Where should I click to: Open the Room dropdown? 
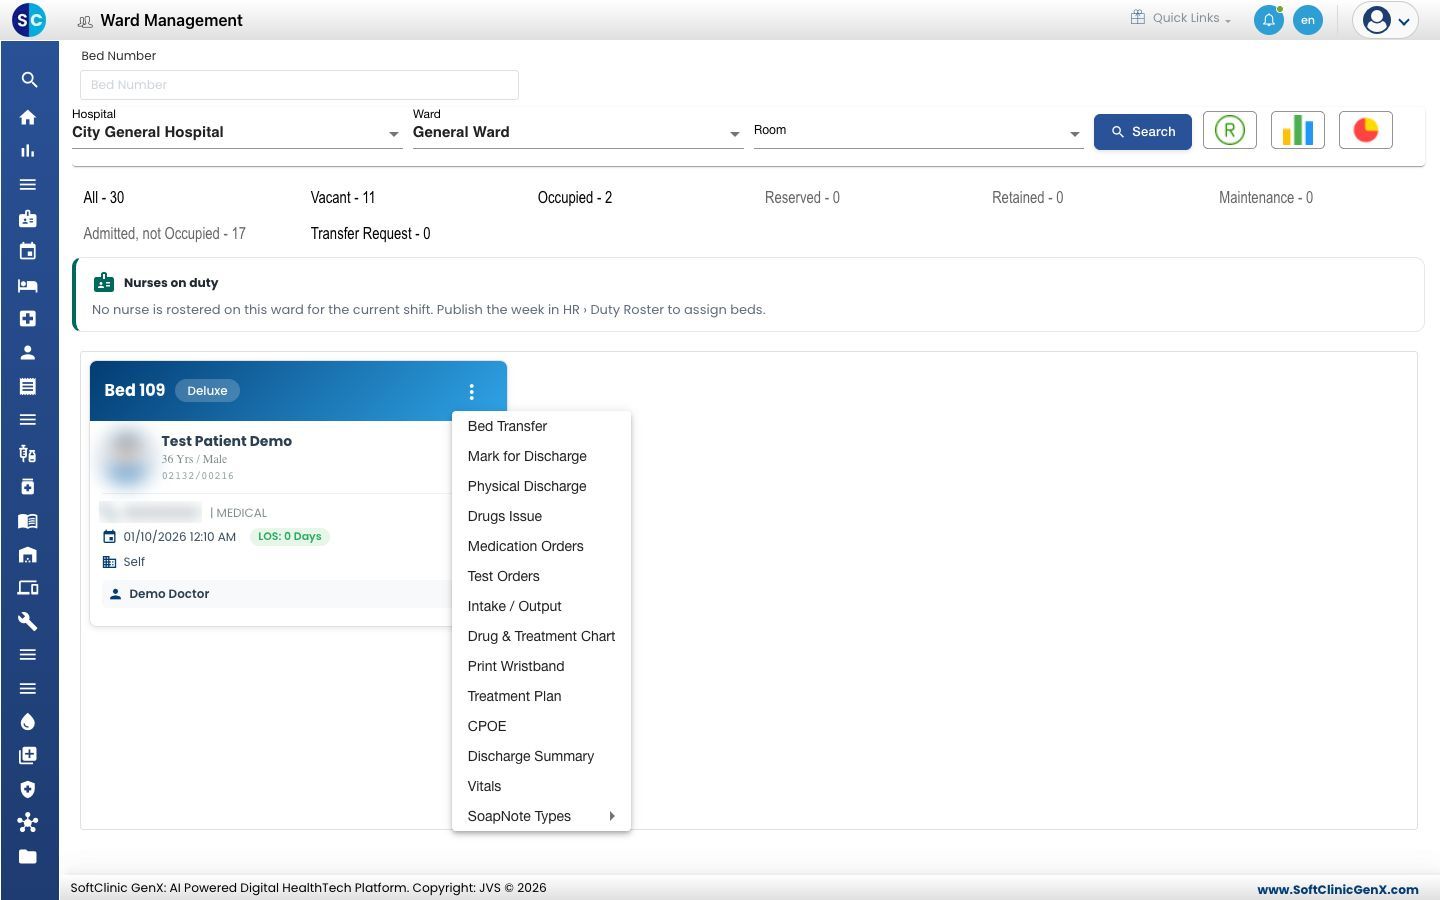click(918, 132)
